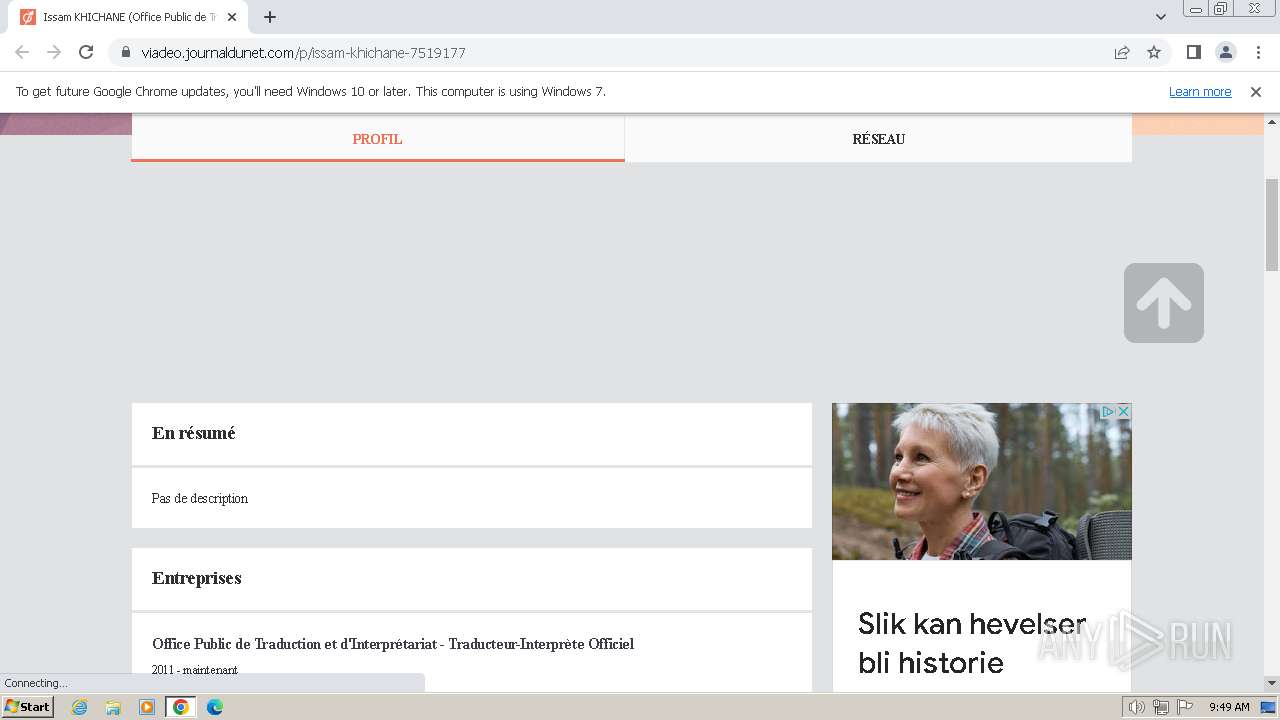
Task: Open File Explorer from taskbar
Action: point(113,707)
